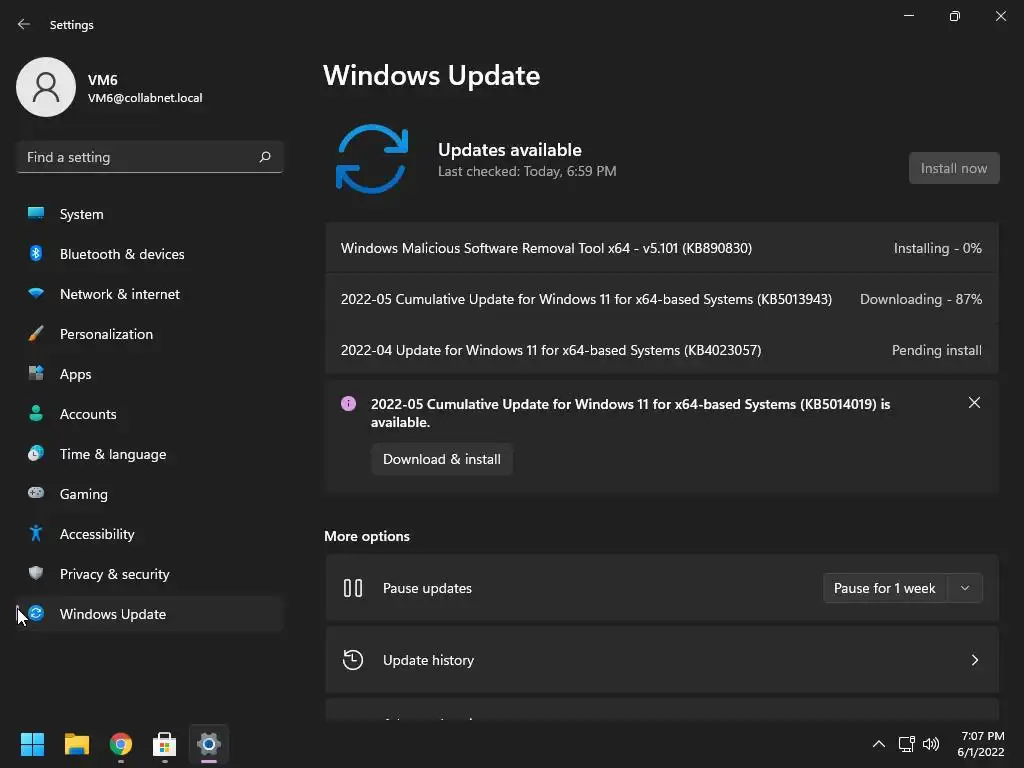This screenshot has width=1024, height=768.
Task: Click the large blue update arrows icon
Action: (372, 159)
